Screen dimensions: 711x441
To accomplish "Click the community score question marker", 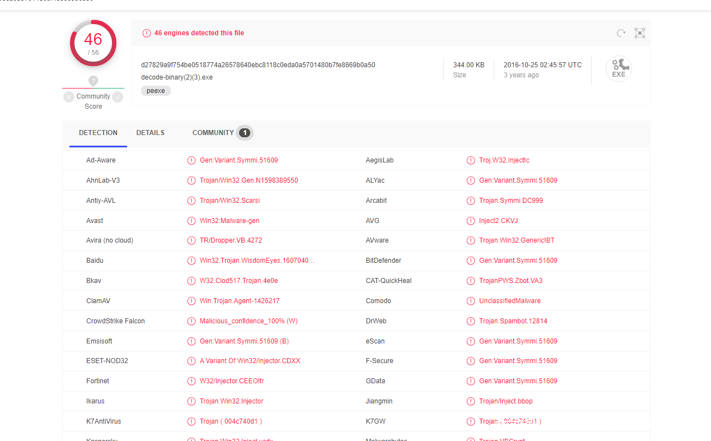I will coord(93,81).
